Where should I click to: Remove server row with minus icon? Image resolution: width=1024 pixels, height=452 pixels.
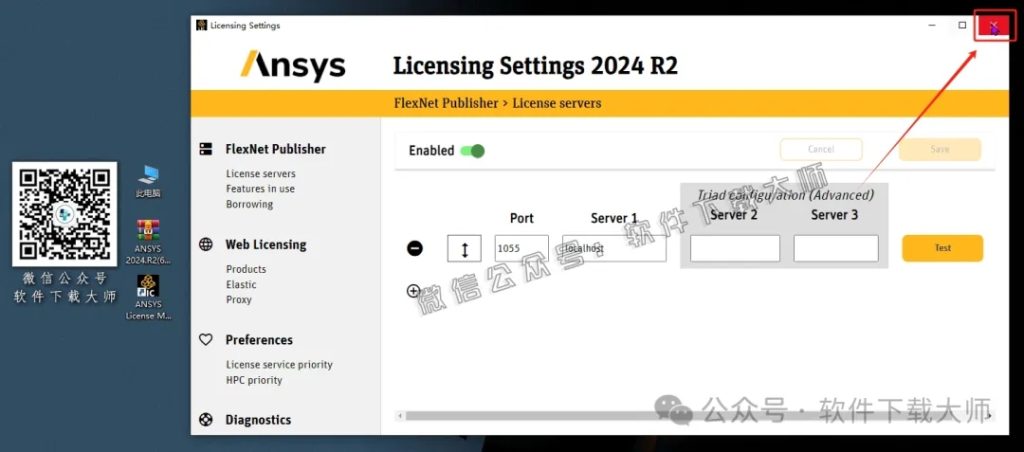coord(415,248)
